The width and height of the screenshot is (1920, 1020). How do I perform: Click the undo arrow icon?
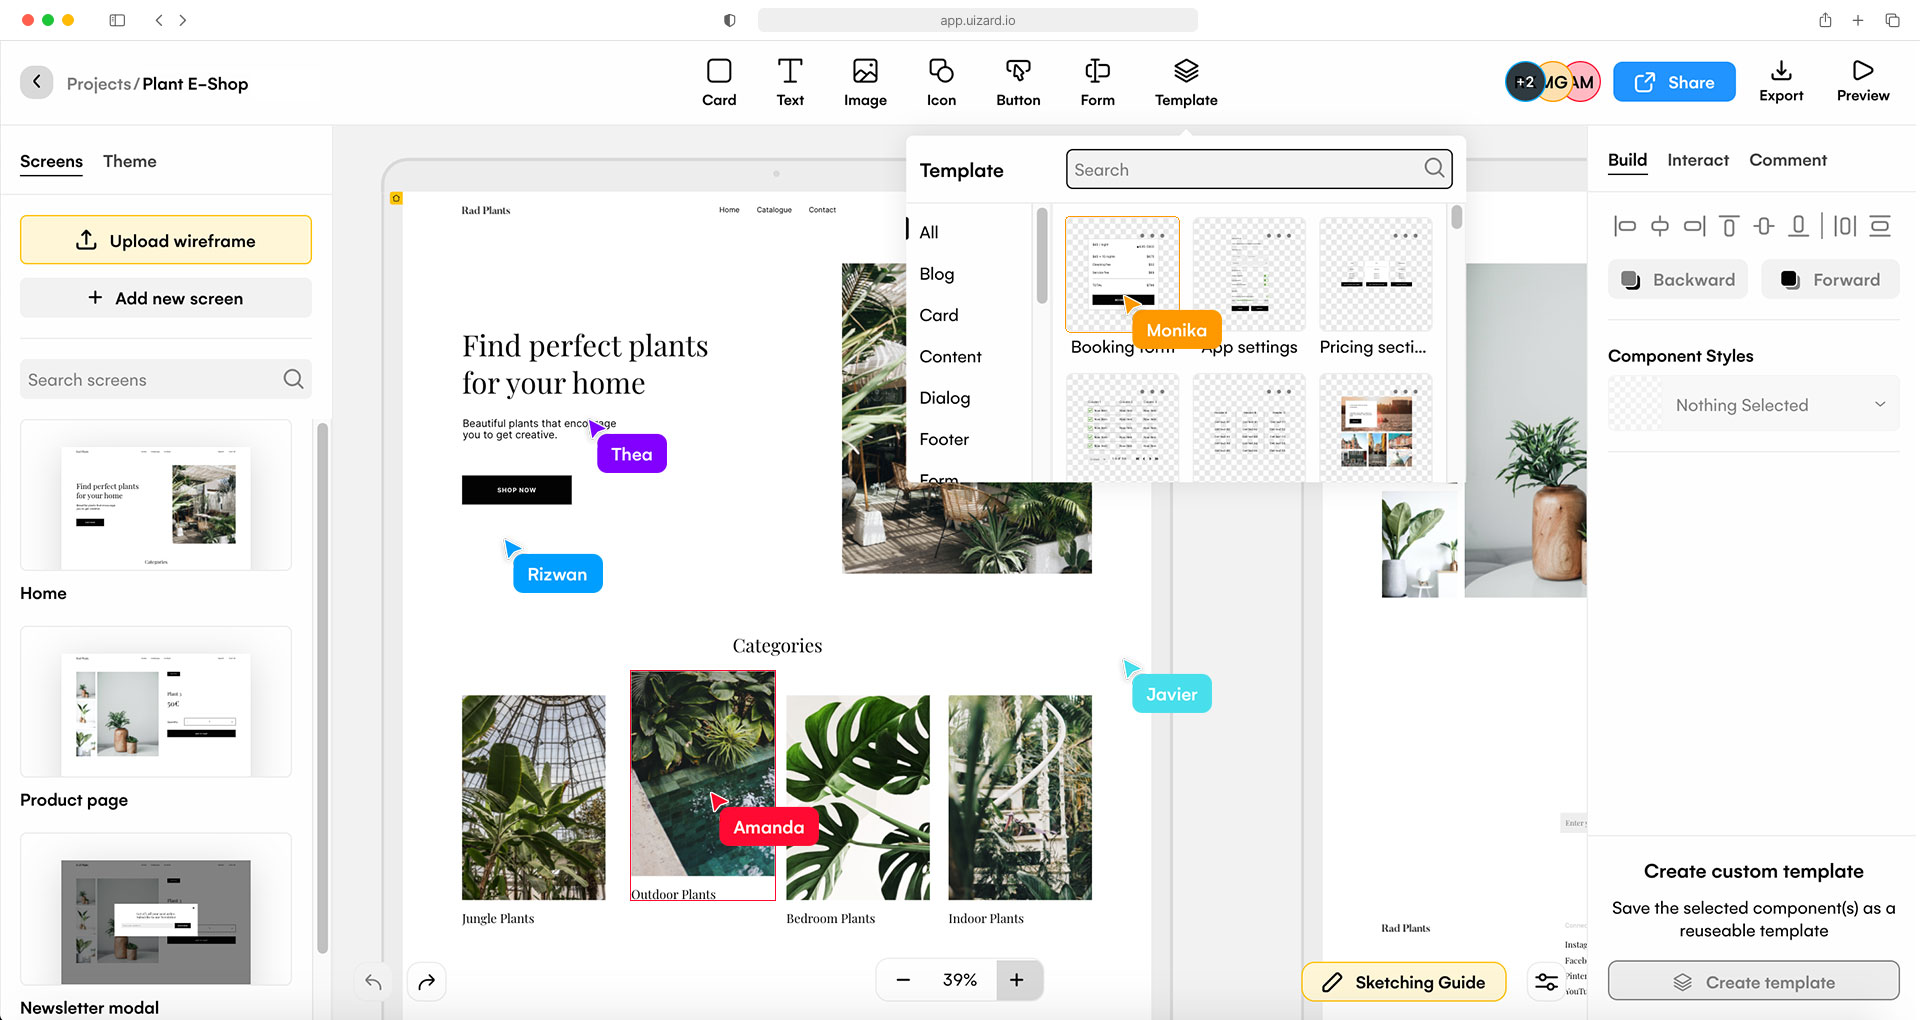[371, 981]
